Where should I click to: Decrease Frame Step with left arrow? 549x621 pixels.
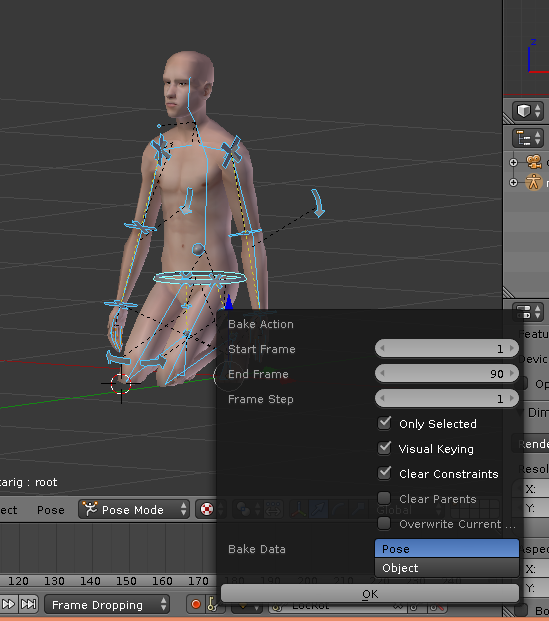click(382, 398)
